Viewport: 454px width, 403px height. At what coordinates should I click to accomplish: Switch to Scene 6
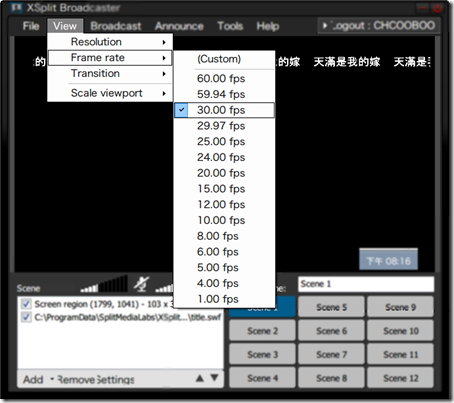tap(331, 331)
